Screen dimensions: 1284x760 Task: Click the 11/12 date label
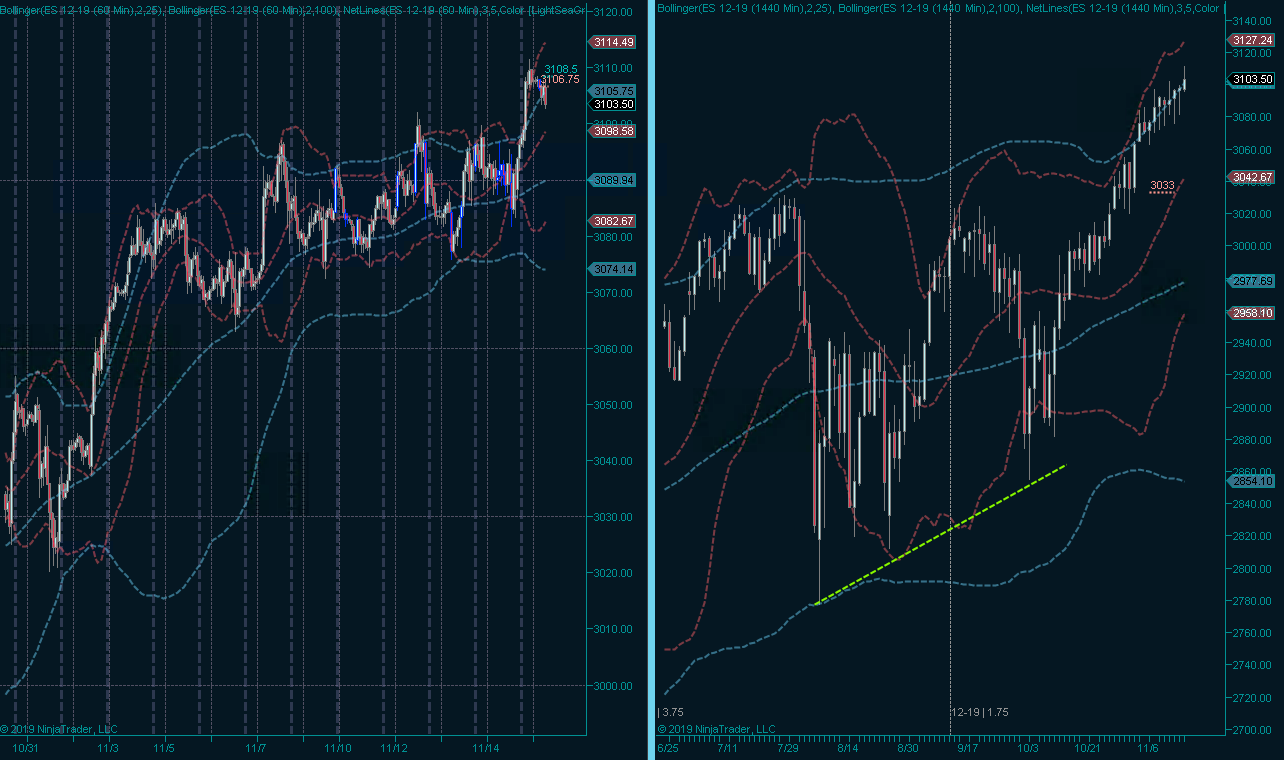tap(395, 748)
